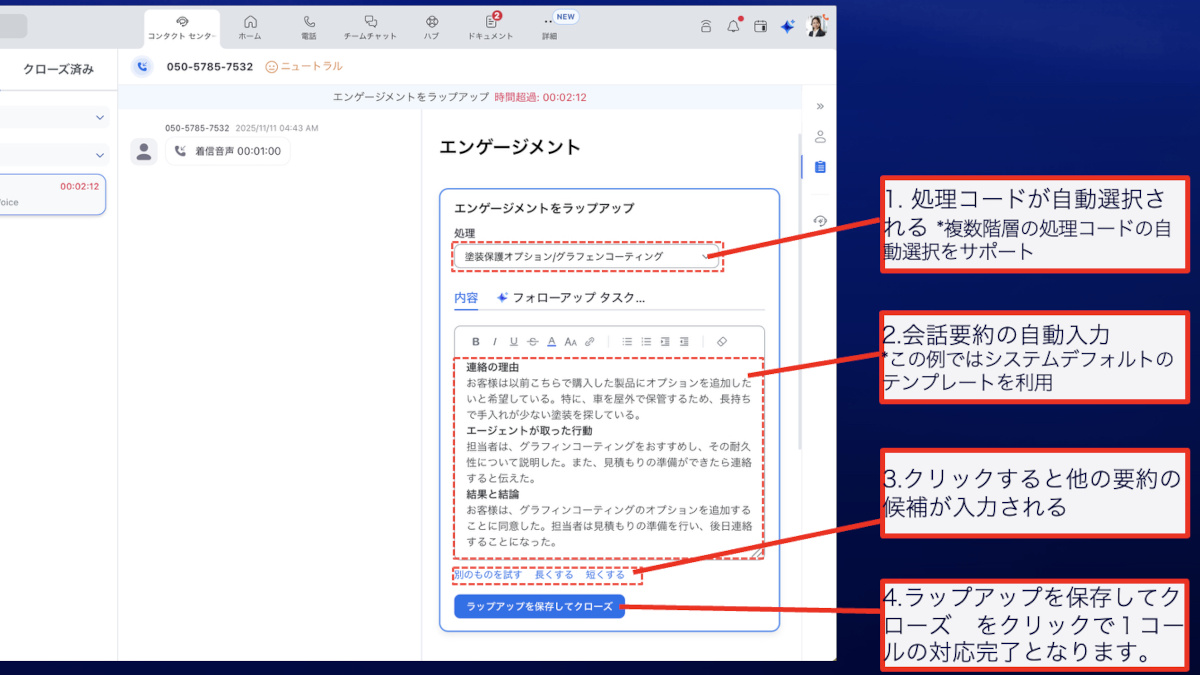Open the 電話 tab
Image resolution: width=1200 pixels, height=675 pixels.
[309, 27]
